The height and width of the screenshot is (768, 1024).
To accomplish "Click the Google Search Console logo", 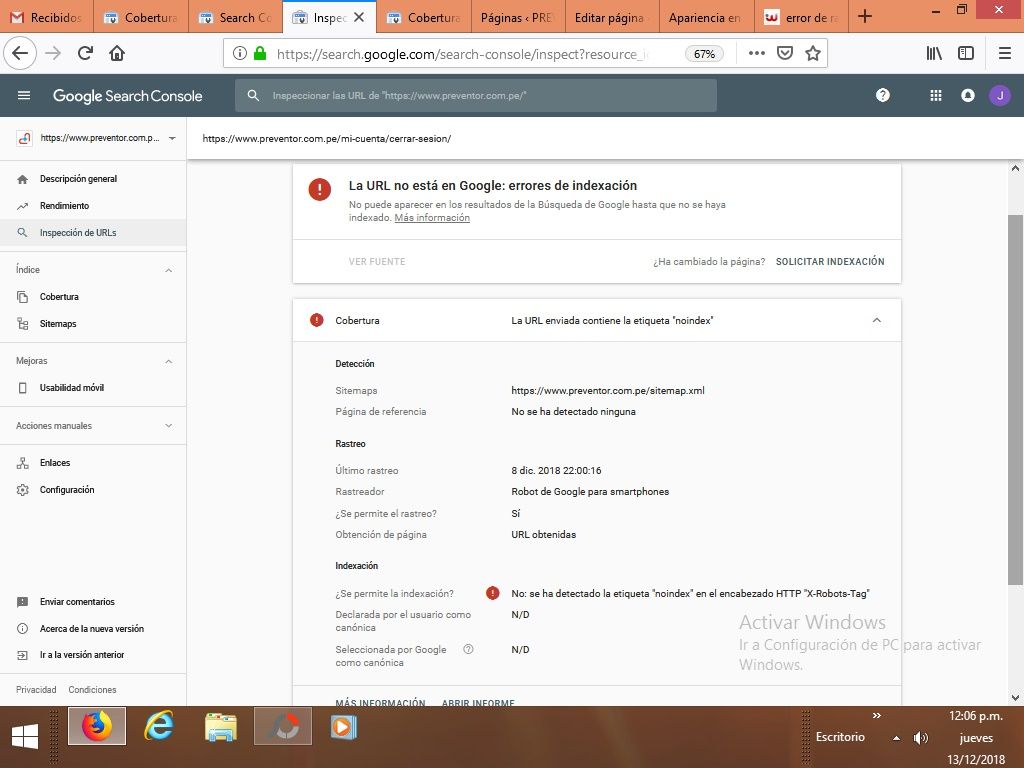I will [127, 95].
